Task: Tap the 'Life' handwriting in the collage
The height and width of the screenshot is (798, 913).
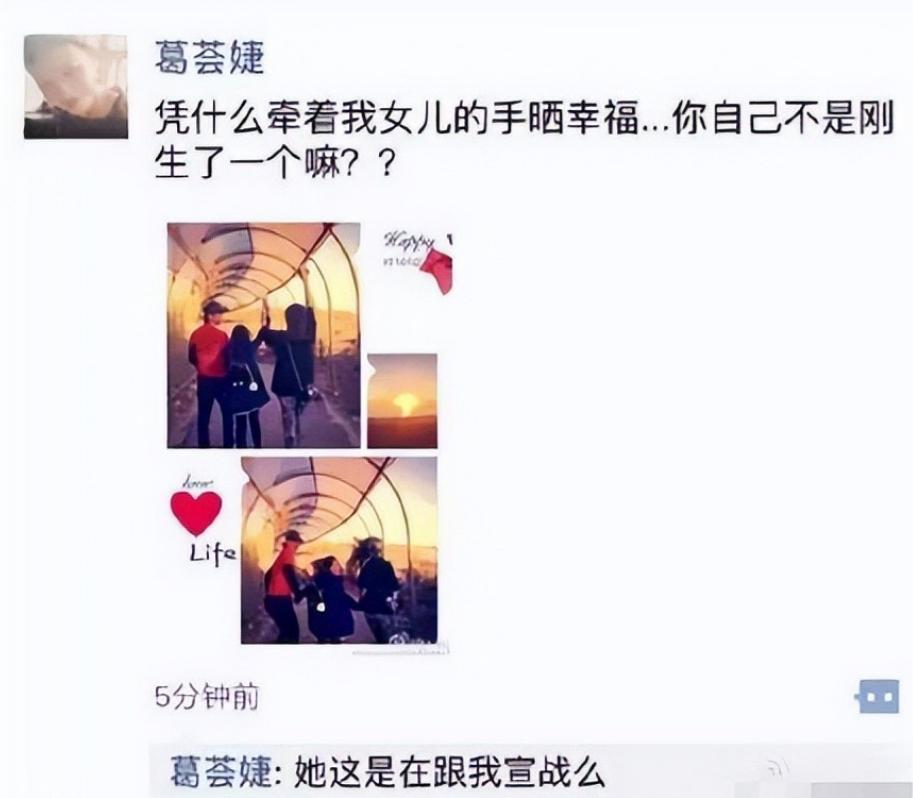Action: click(213, 554)
